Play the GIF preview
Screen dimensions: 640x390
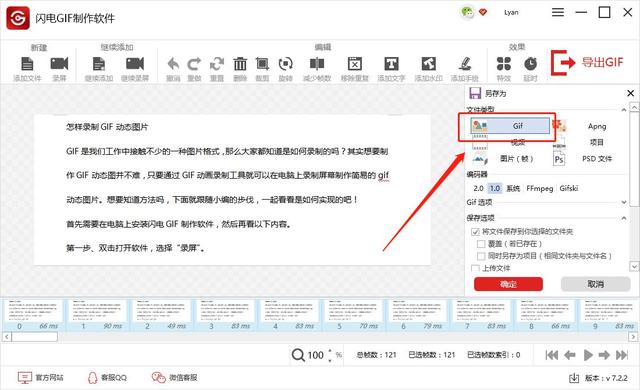point(588,355)
